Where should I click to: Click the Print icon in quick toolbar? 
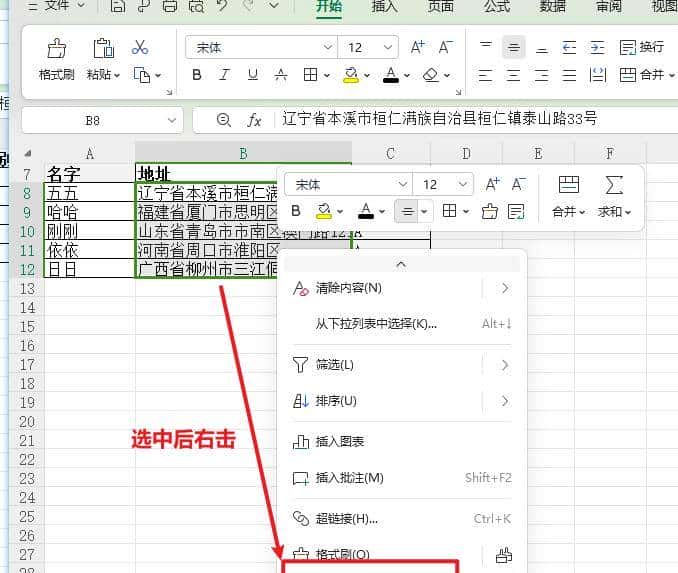170,6
